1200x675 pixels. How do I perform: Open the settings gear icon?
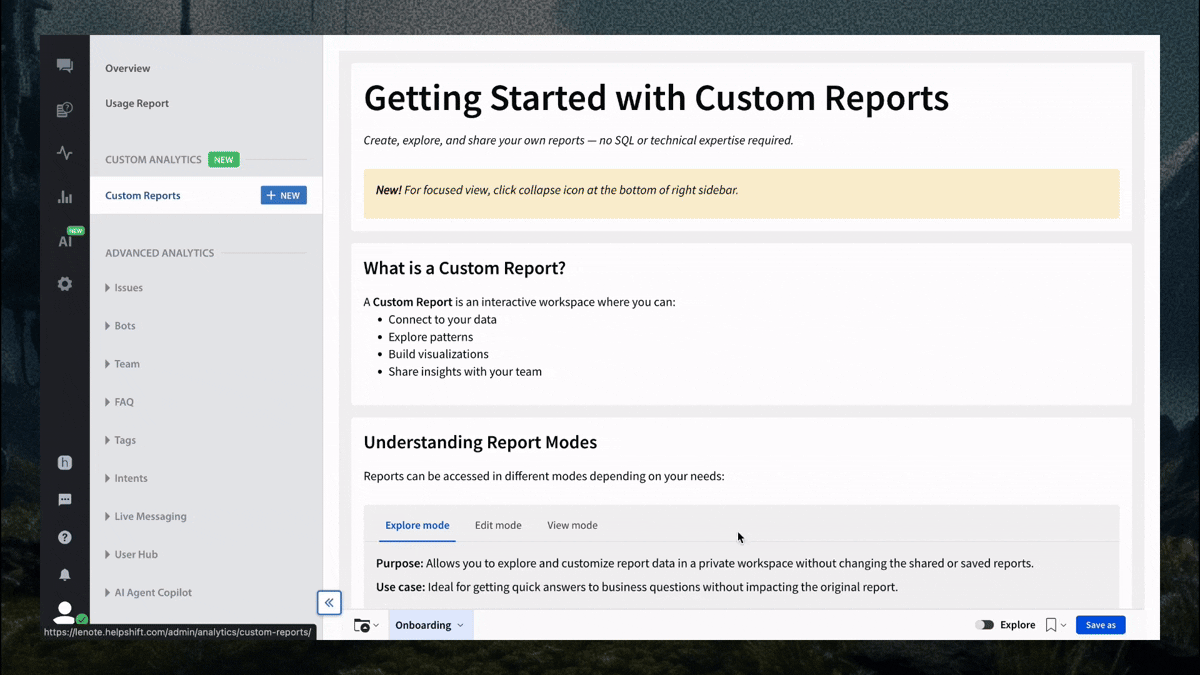[65, 284]
